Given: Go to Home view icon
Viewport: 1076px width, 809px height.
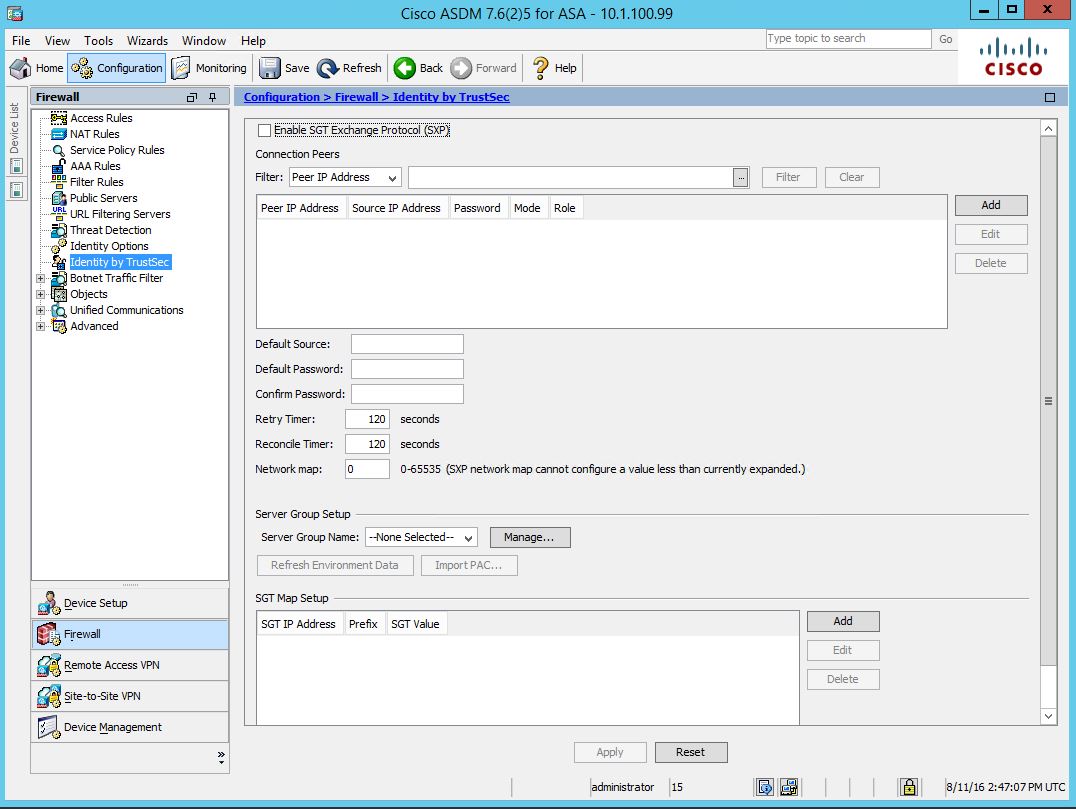Looking at the screenshot, I should pyautogui.click(x=20, y=68).
